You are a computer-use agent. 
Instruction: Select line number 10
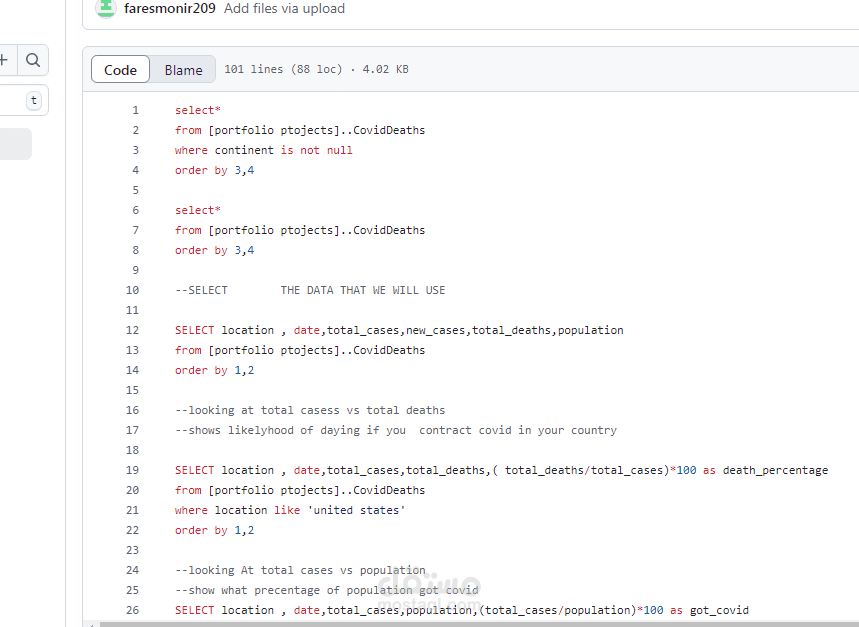point(133,290)
